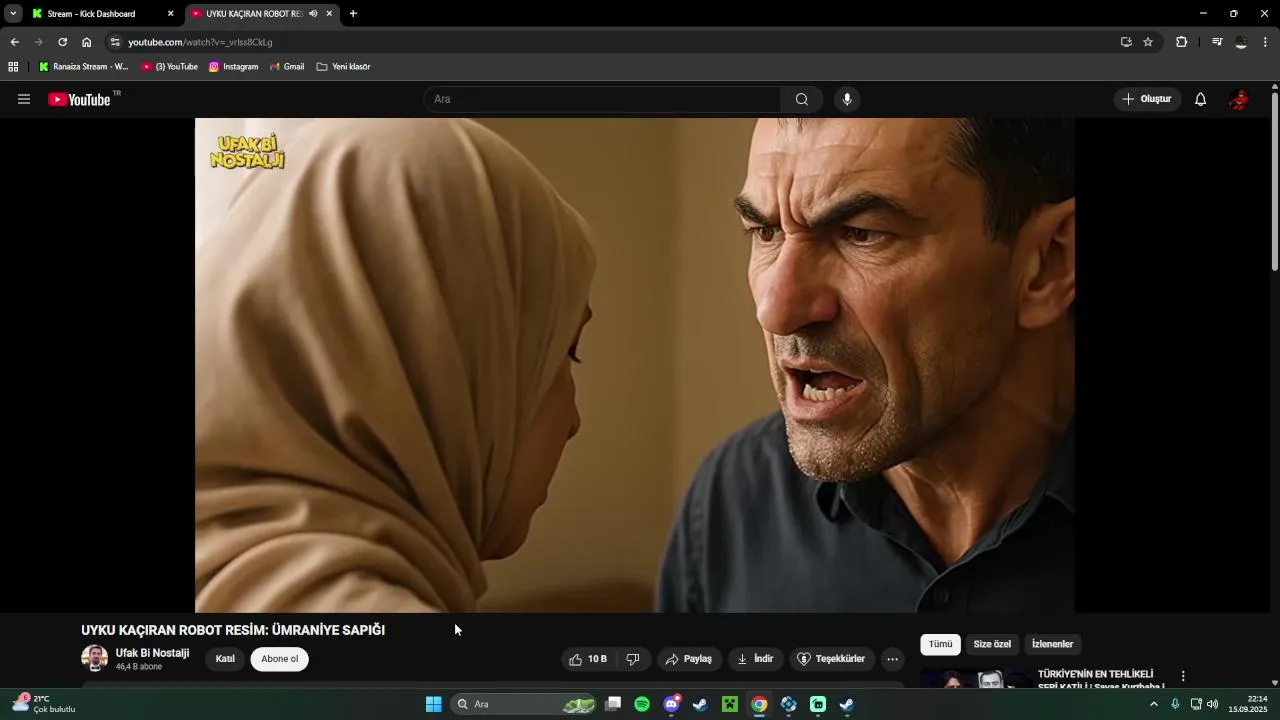This screenshot has height=720, width=1280.
Task: Open the Chrome extensions puzzle icon
Action: 1181,42
